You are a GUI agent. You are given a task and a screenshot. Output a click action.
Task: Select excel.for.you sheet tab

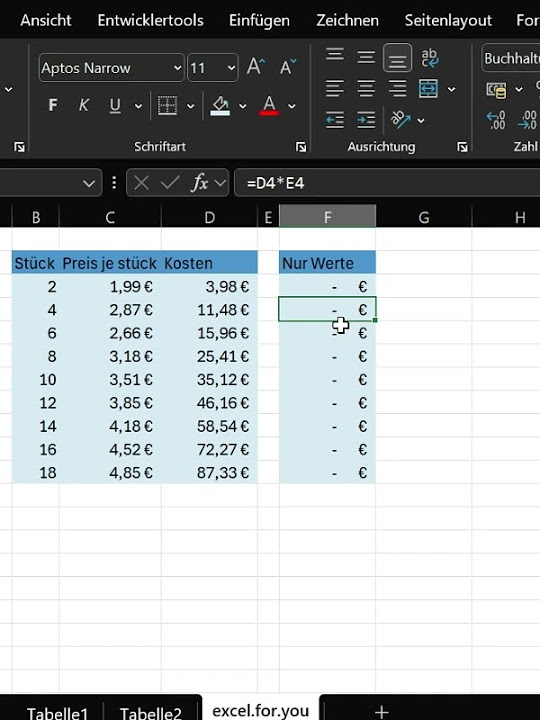[x=260, y=709]
